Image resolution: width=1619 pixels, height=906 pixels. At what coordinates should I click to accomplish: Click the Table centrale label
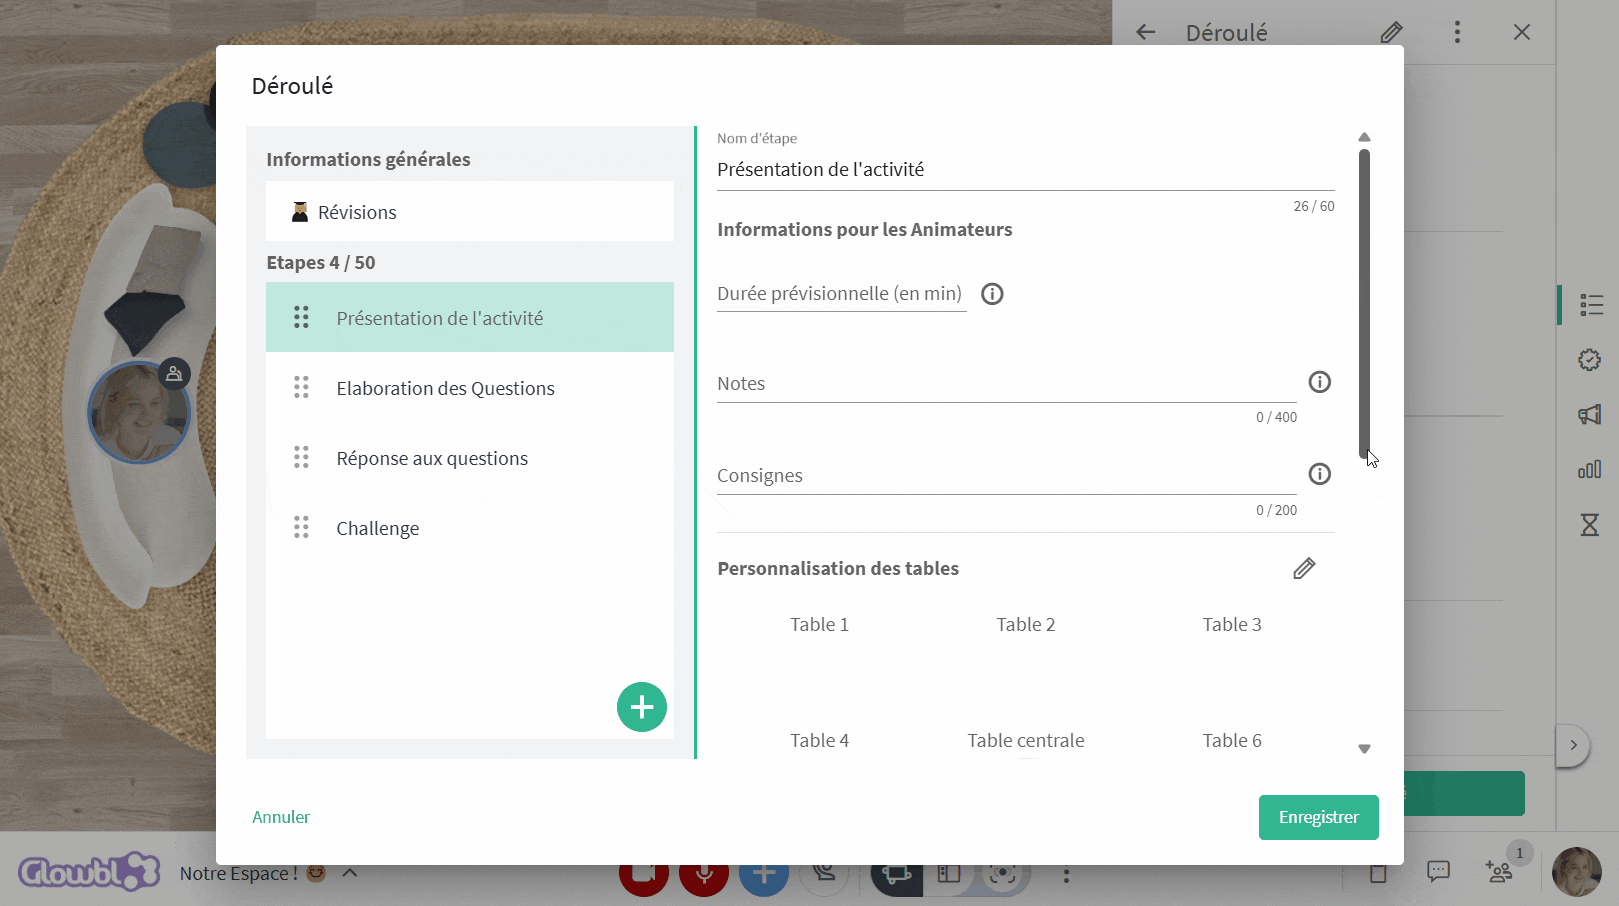point(1026,741)
